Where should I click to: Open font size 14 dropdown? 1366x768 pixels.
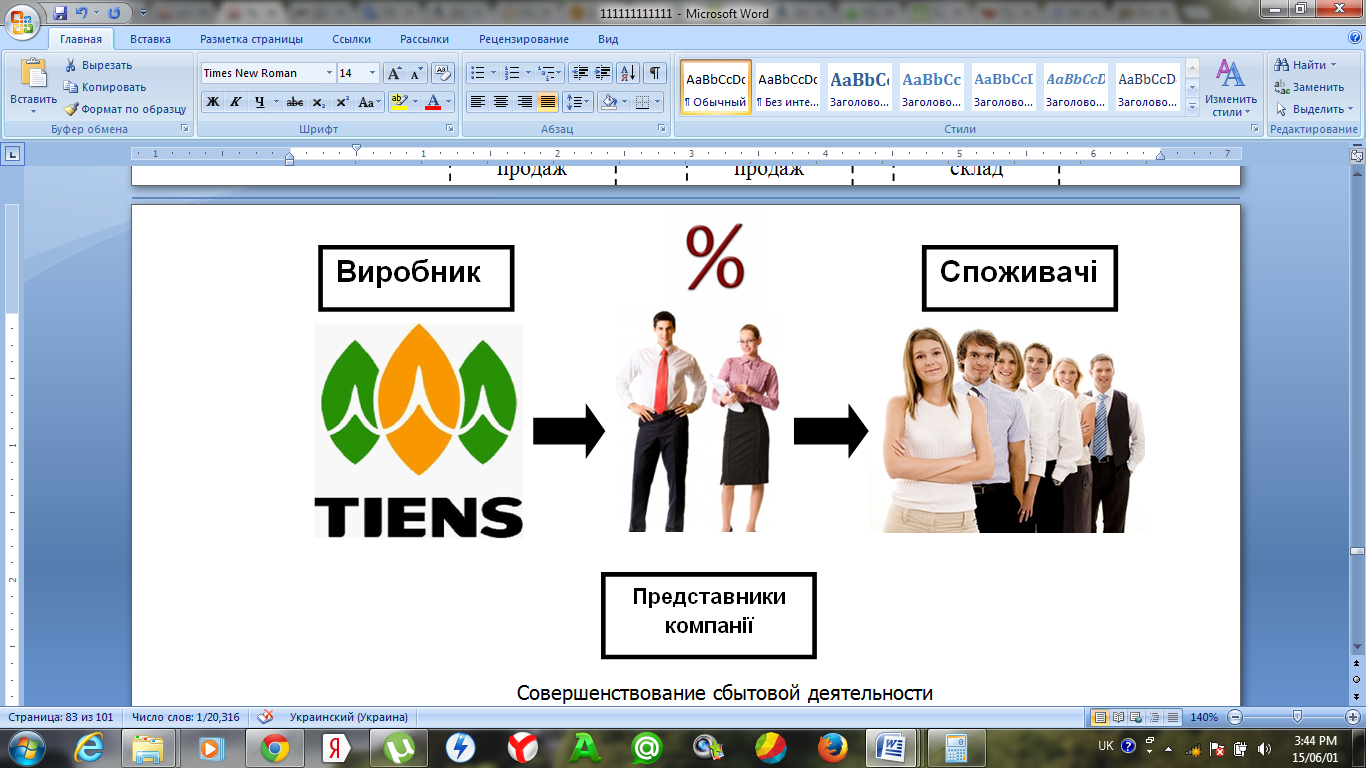(373, 73)
